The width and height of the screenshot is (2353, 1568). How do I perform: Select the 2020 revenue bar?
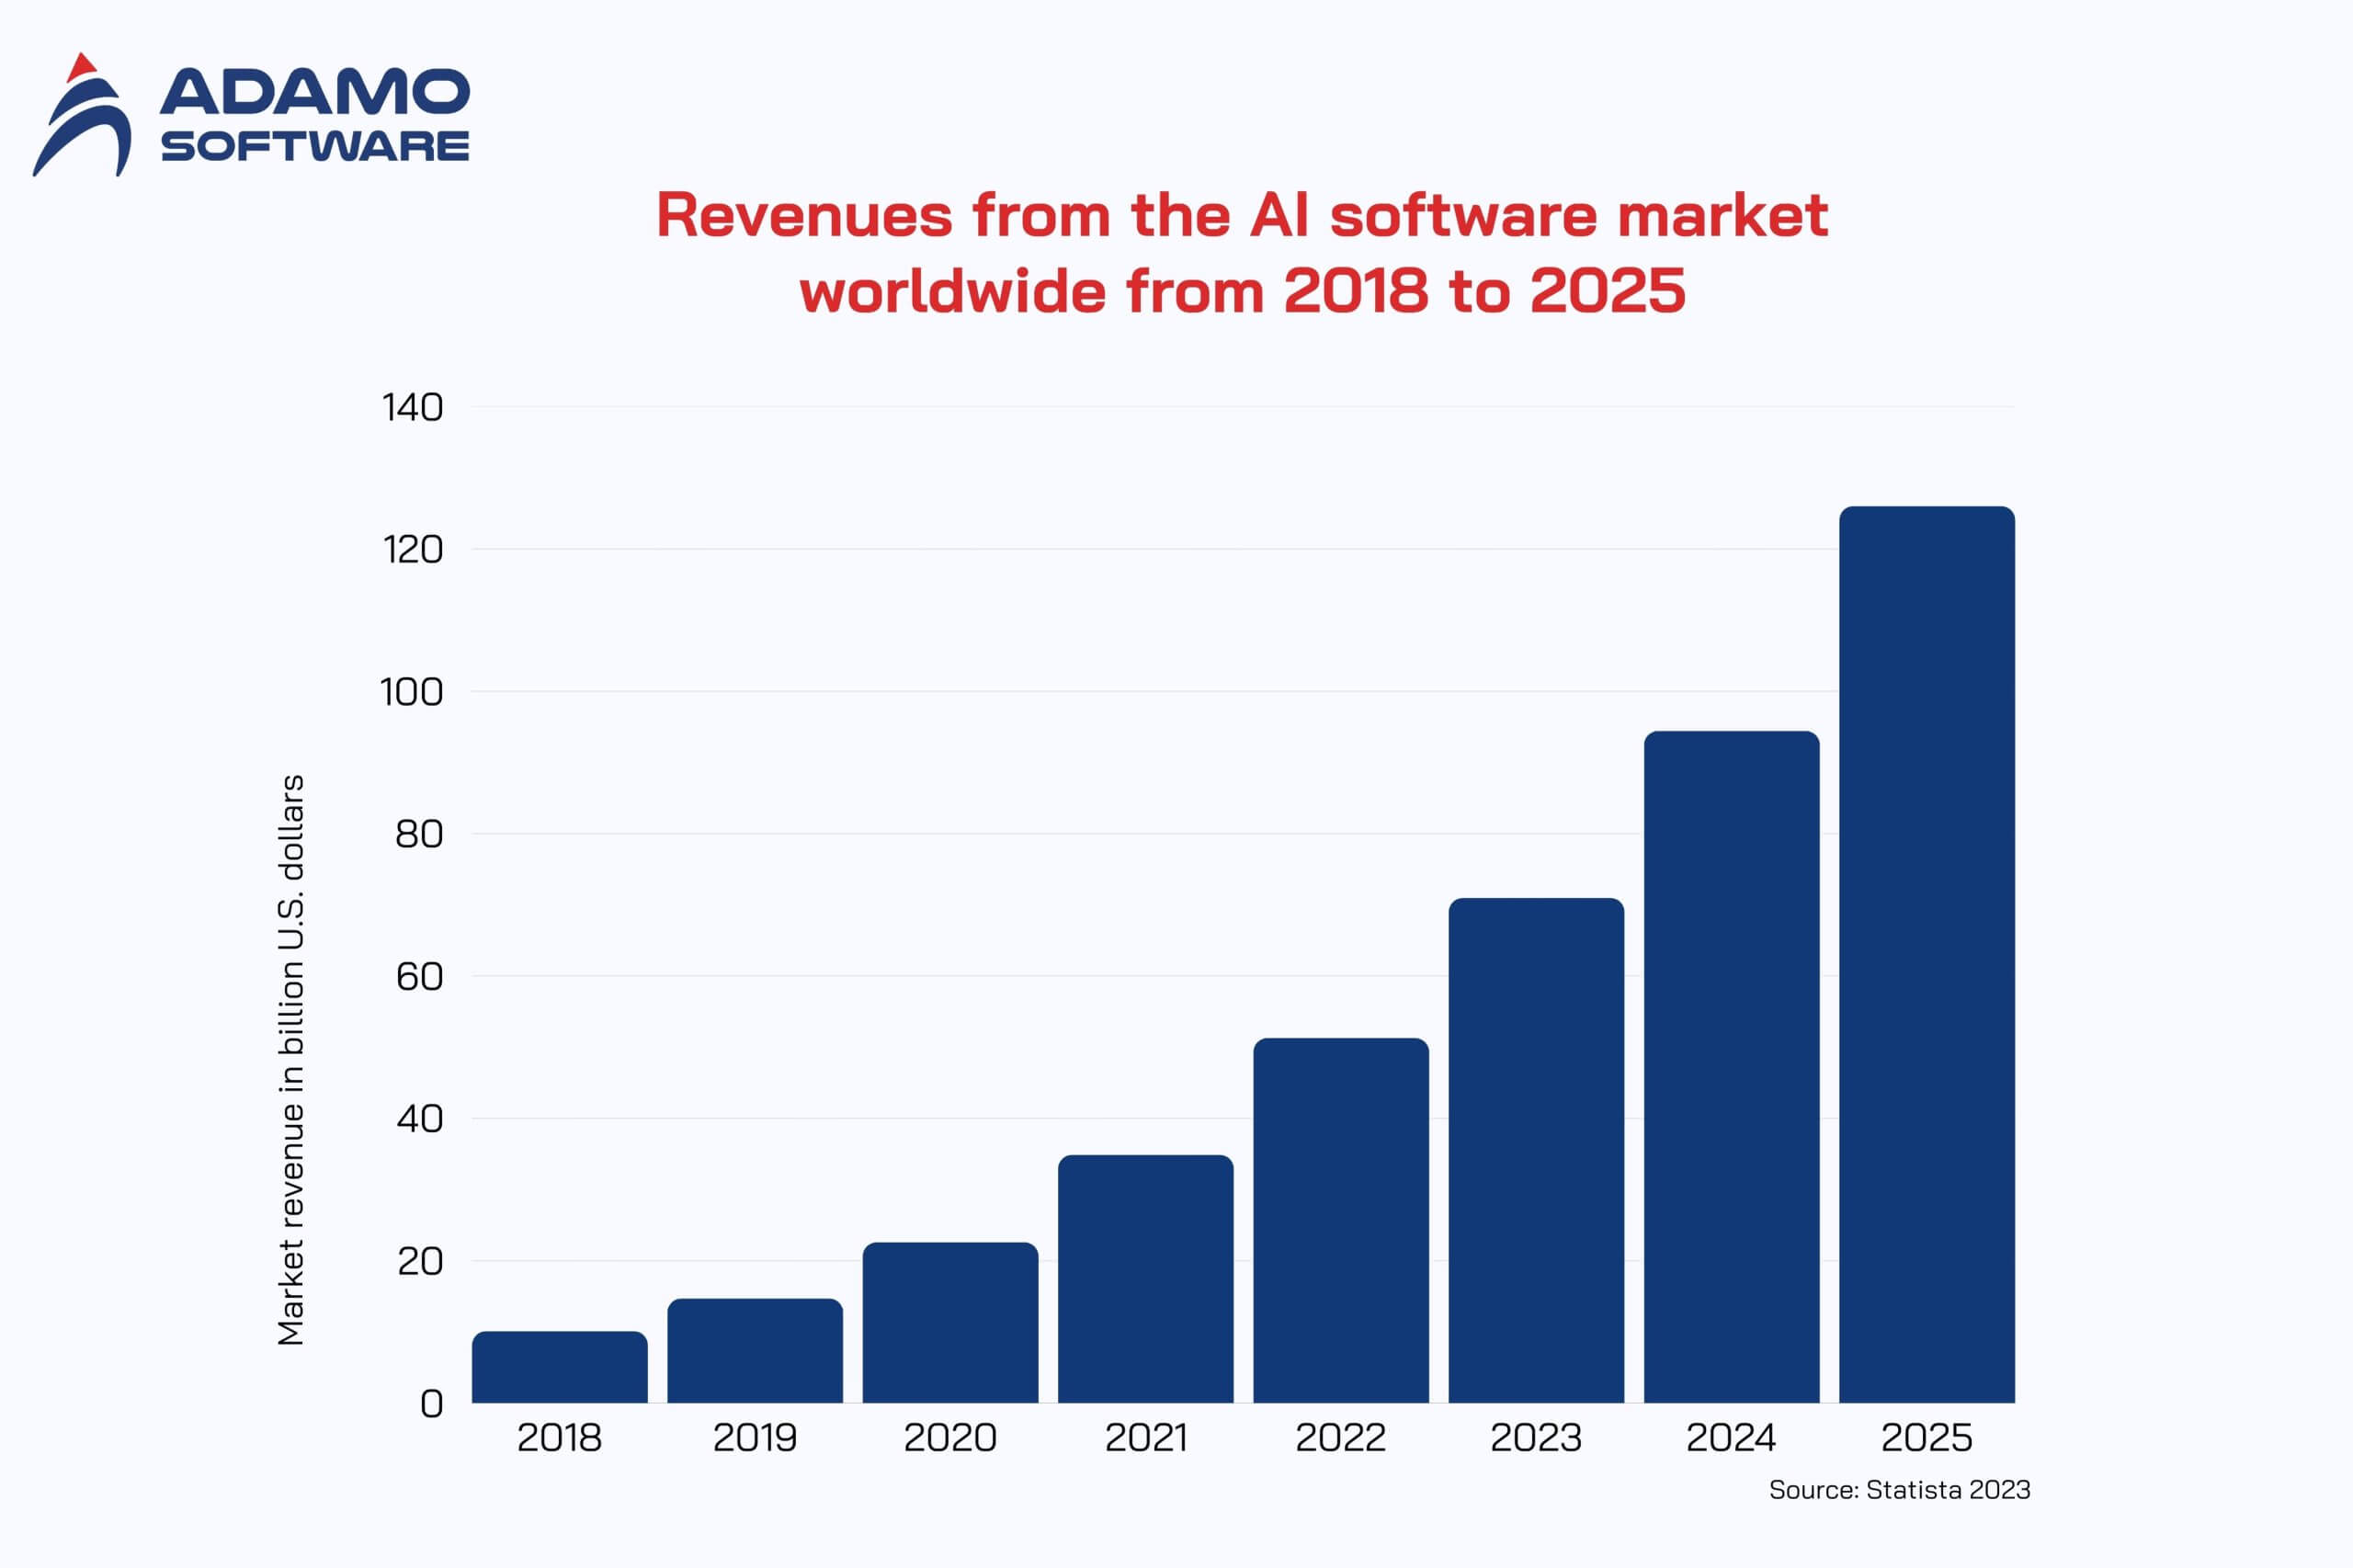coord(950,1322)
